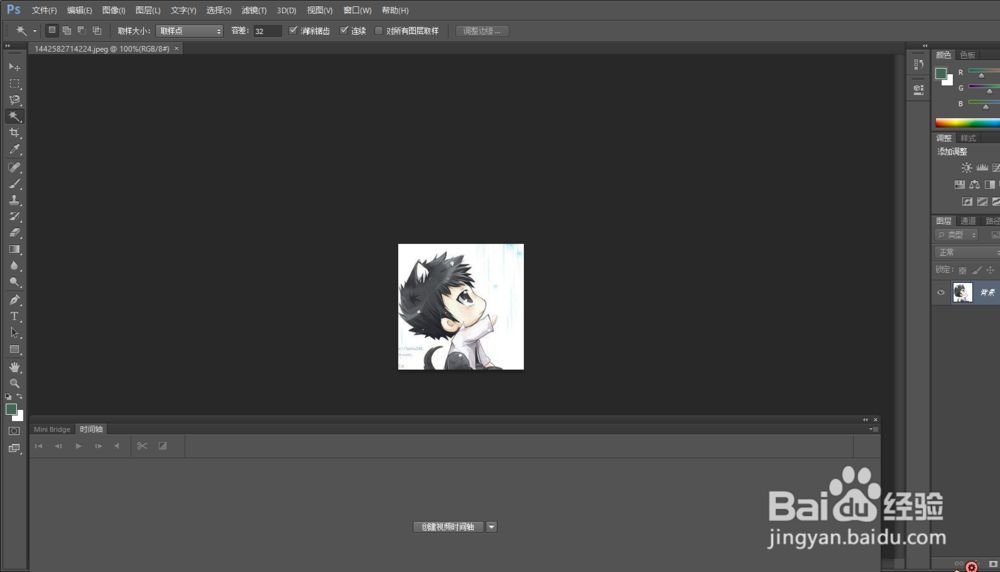
Task: Enable sample all layers checkbox (对所有图层取样)
Action: coord(379,31)
